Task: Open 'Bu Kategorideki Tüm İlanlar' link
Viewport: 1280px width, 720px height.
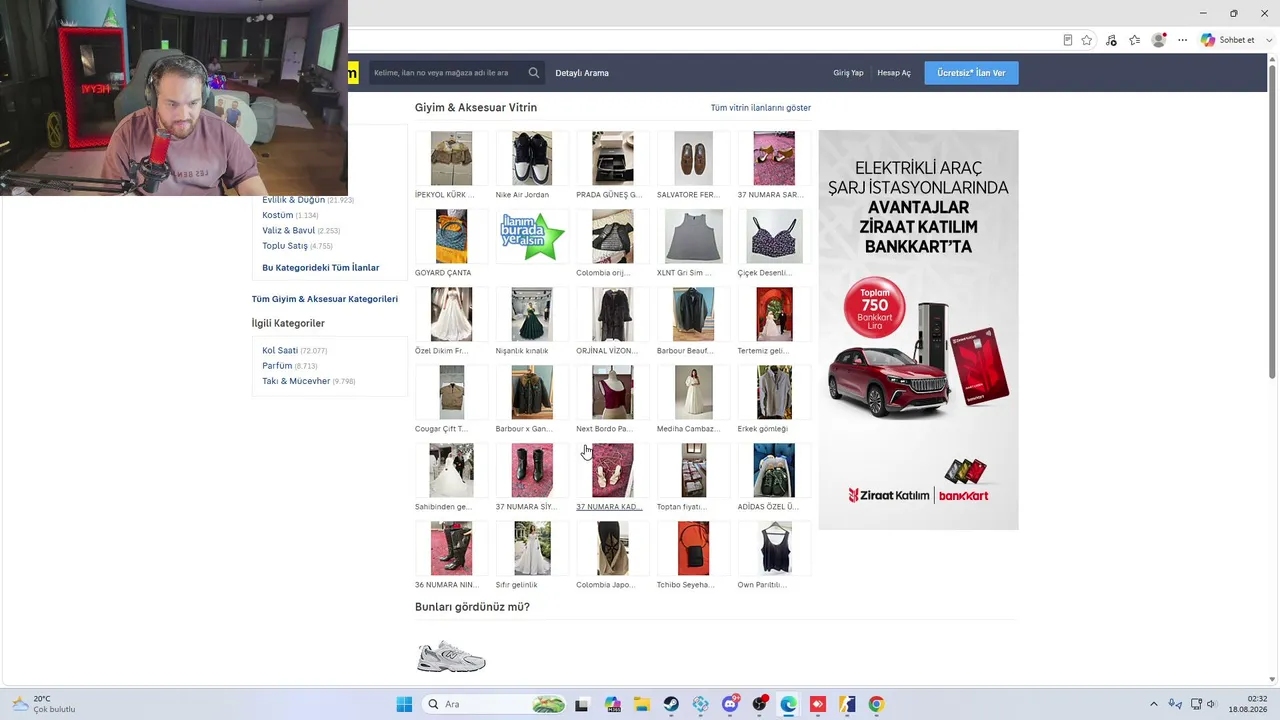Action: point(321,268)
